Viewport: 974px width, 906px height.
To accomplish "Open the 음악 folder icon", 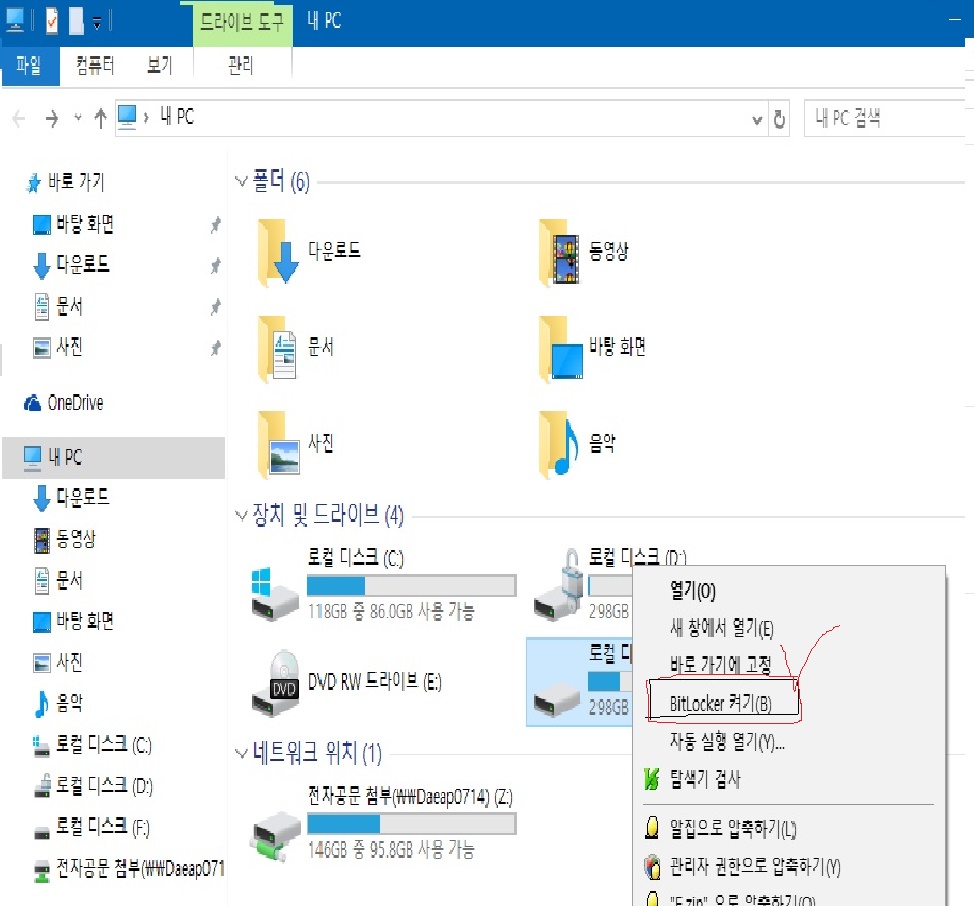I will click(x=560, y=444).
